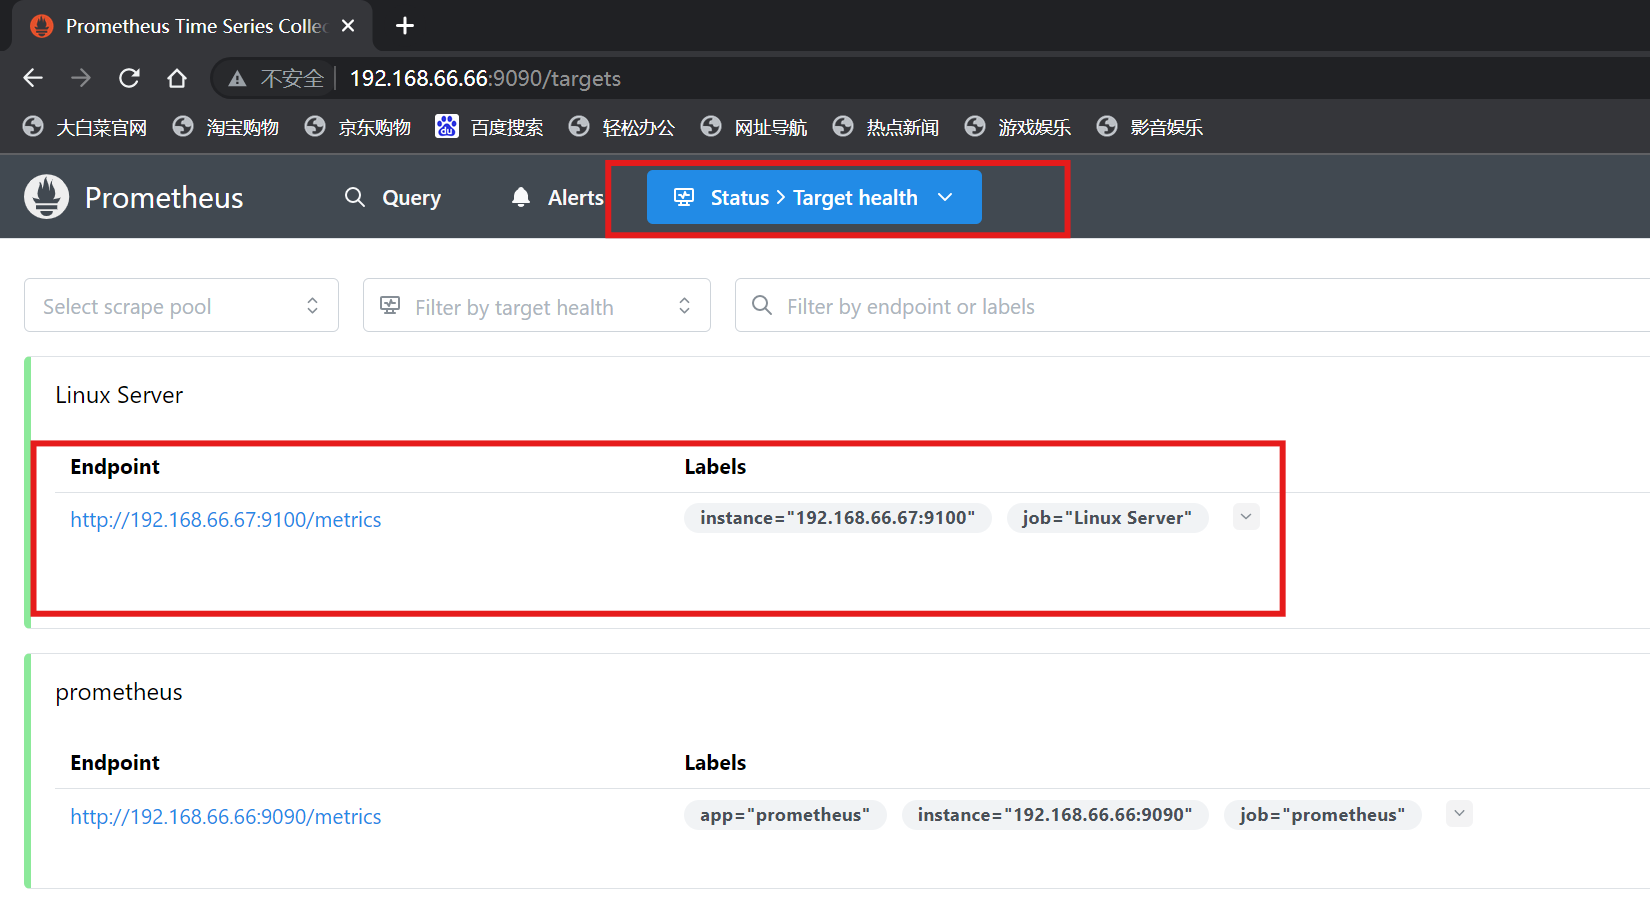This screenshot has width=1650, height=904.
Task: Click the job="prometheus" label badge
Action: click(1322, 815)
